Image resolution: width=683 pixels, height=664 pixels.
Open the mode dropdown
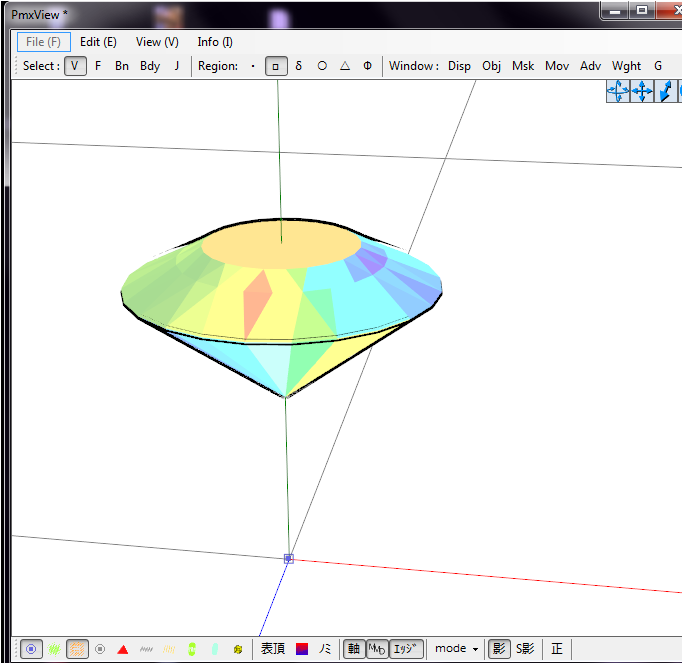coord(456,649)
